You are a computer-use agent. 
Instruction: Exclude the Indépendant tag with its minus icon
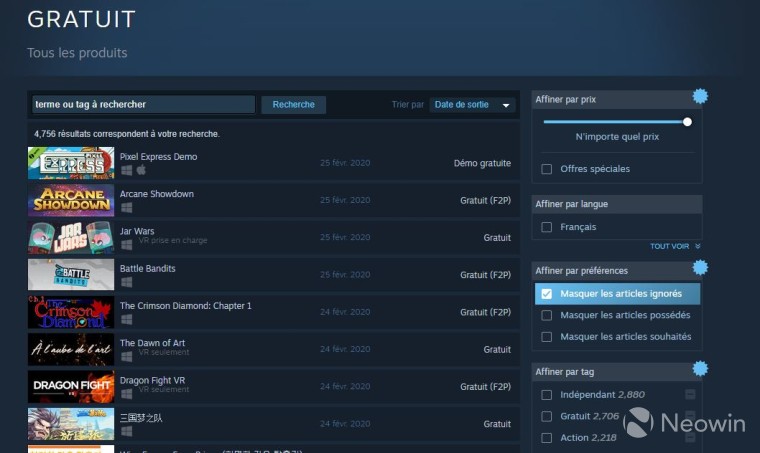690,394
